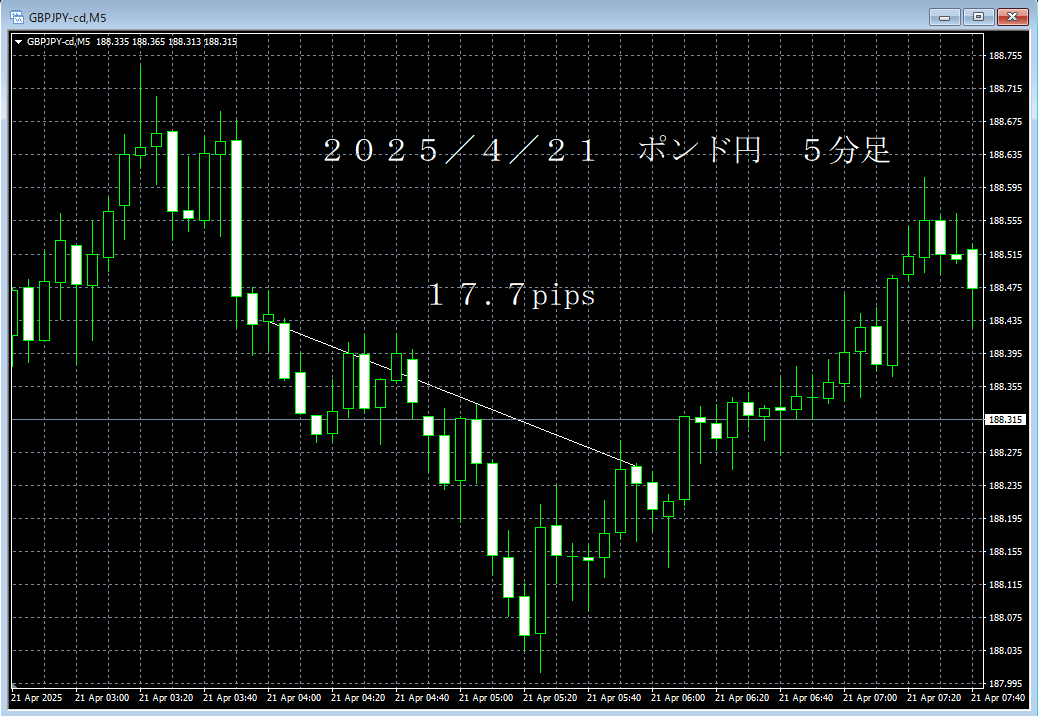Click the 187.995 price scale label

pos(1005,684)
